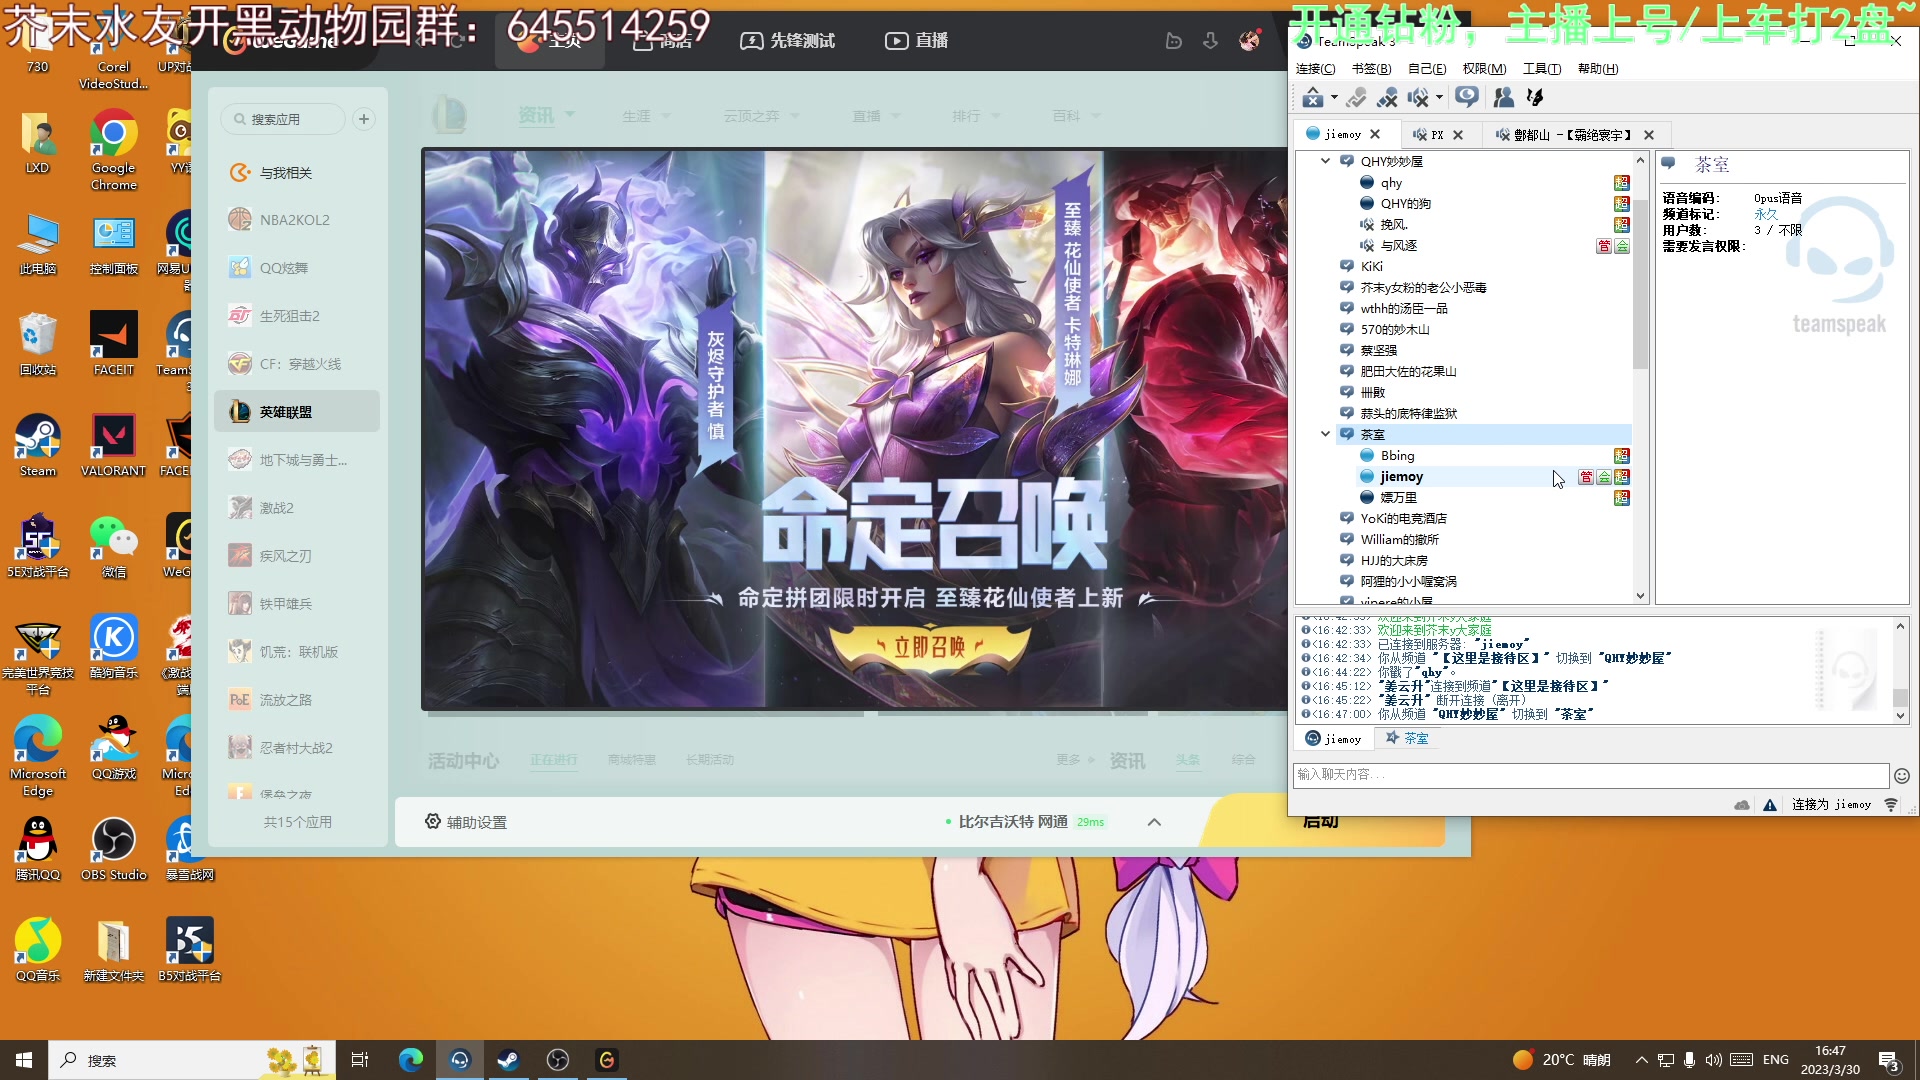Image resolution: width=1920 pixels, height=1080 pixels.
Task: Open the 自己(E) menu
Action: pos(1427,68)
